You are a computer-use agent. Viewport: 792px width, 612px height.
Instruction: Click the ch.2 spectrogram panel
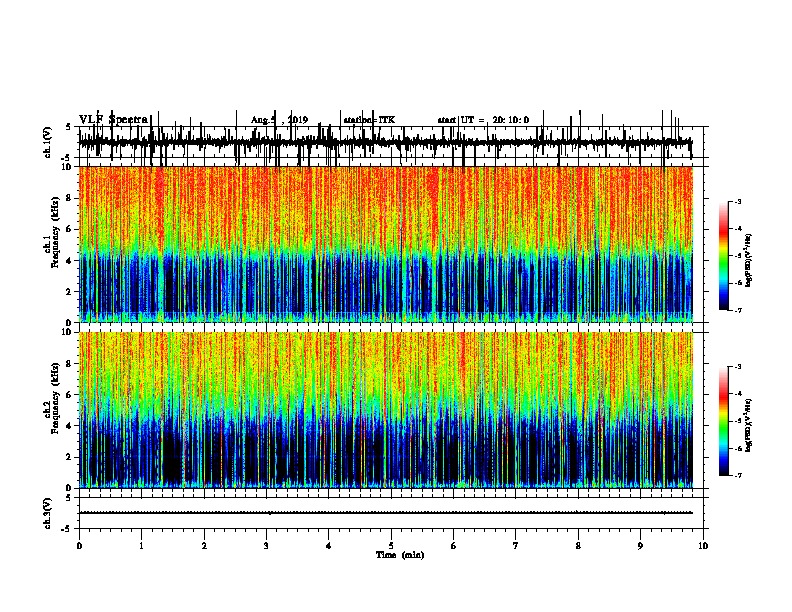tap(386, 410)
